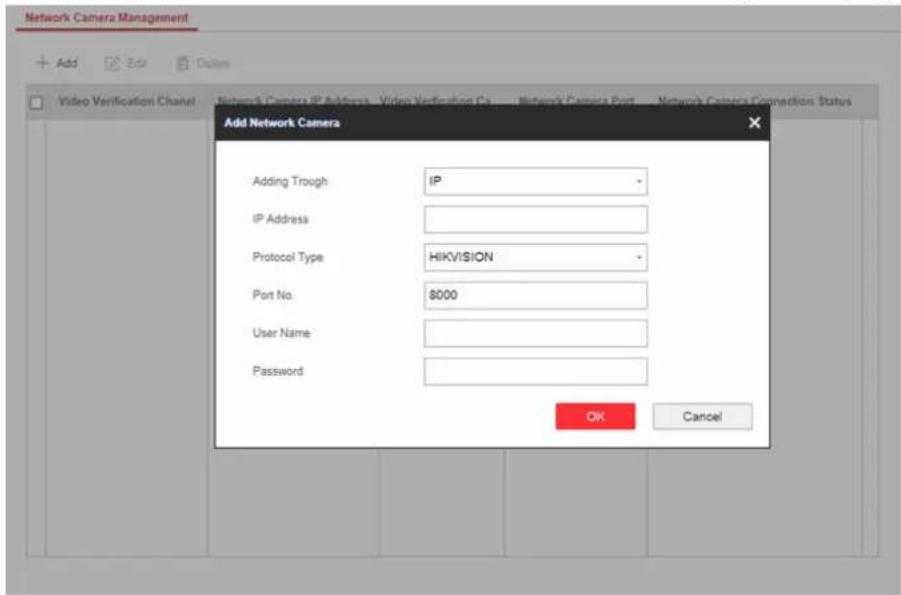The width and height of the screenshot is (901, 595).
Task: Confirm with the red OK button
Action: tap(595, 416)
